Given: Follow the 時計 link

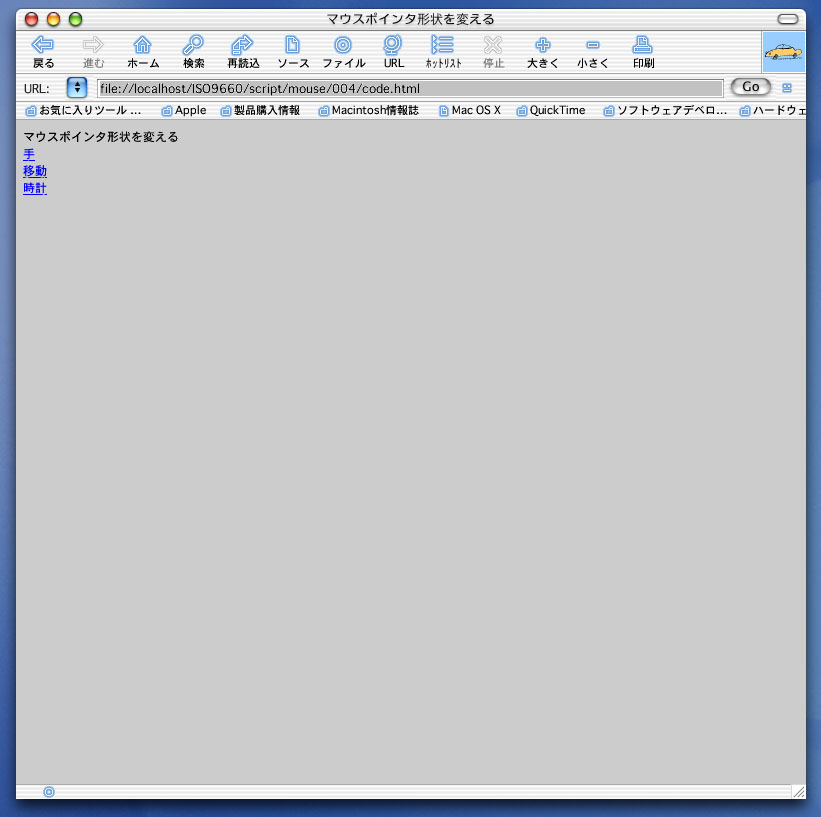Looking at the screenshot, I should point(35,188).
